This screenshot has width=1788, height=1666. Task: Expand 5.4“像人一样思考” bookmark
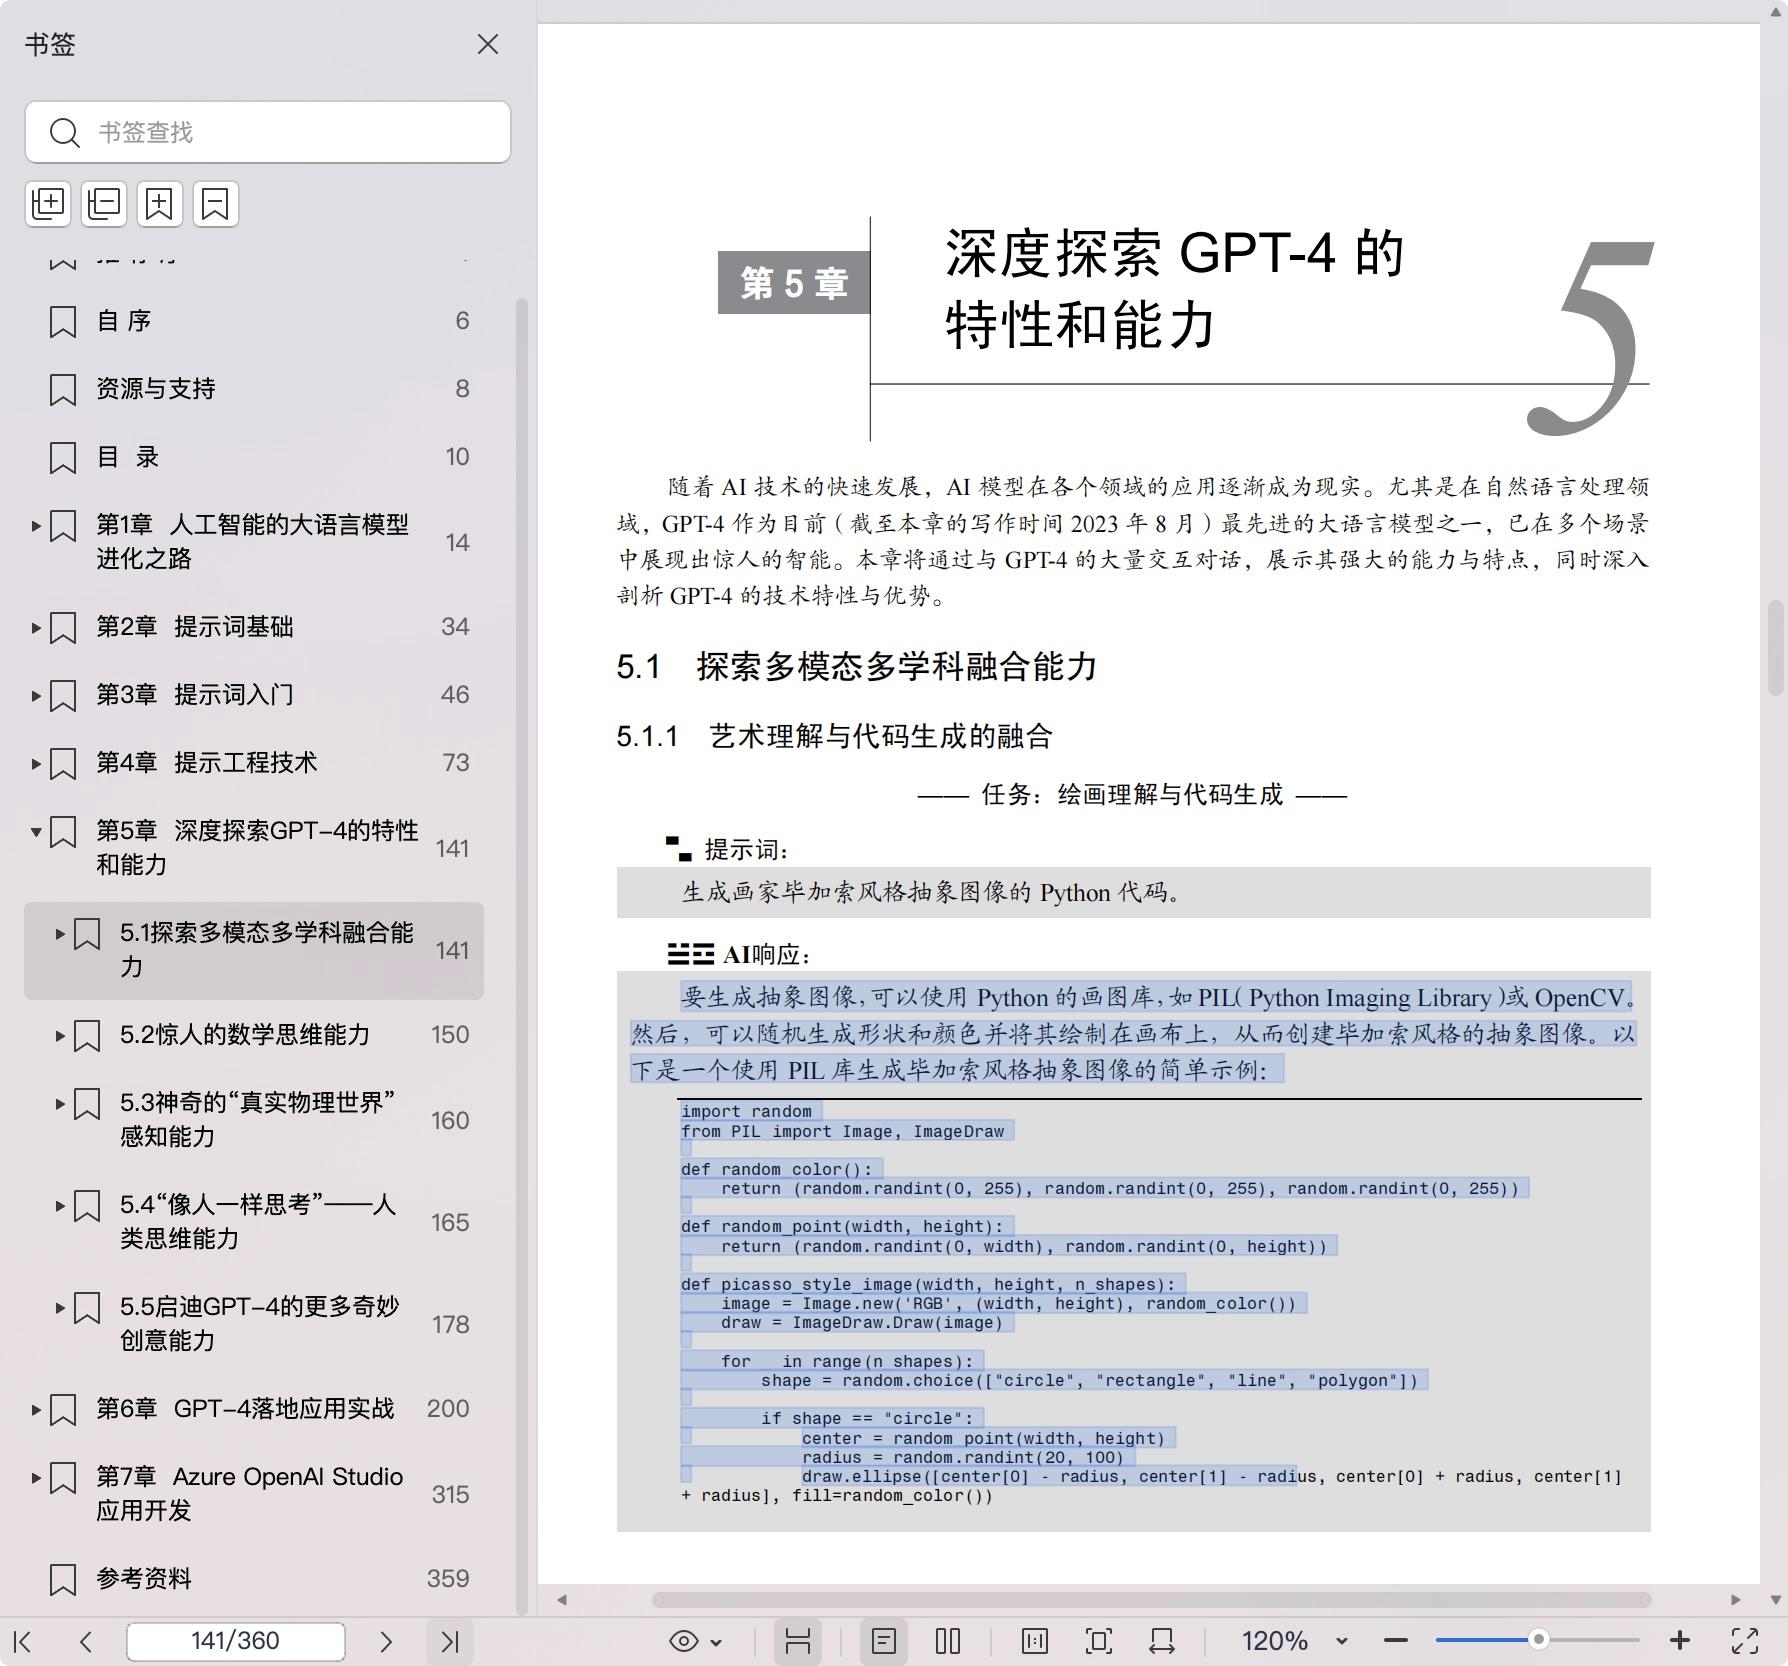point(60,1206)
